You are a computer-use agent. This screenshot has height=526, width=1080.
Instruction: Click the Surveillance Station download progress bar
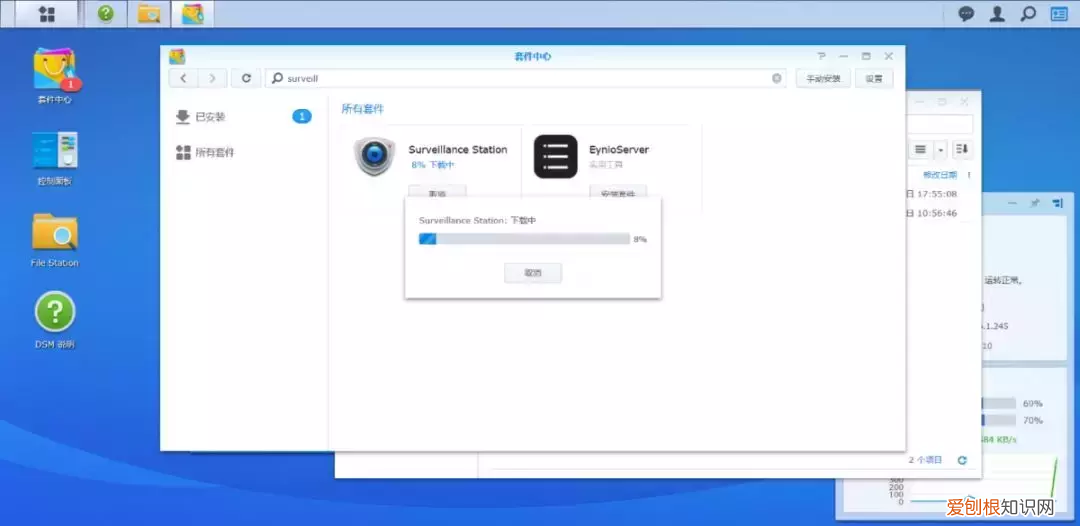click(x=524, y=239)
